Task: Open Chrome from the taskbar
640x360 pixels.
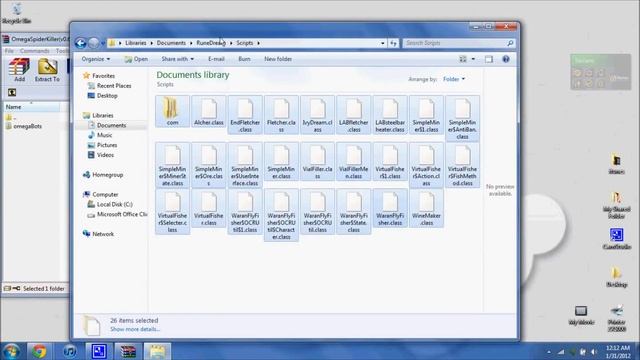Action: coord(40,351)
